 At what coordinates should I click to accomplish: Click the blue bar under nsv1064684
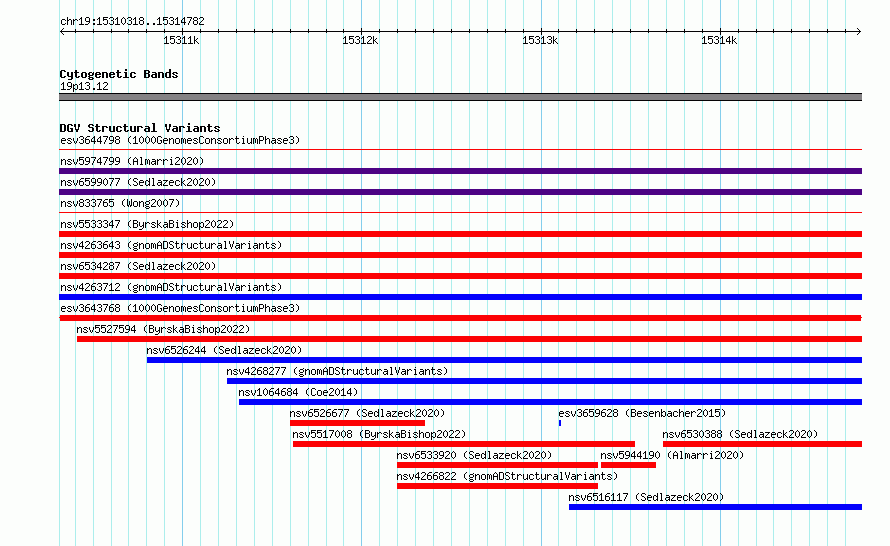(x=551, y=402)
